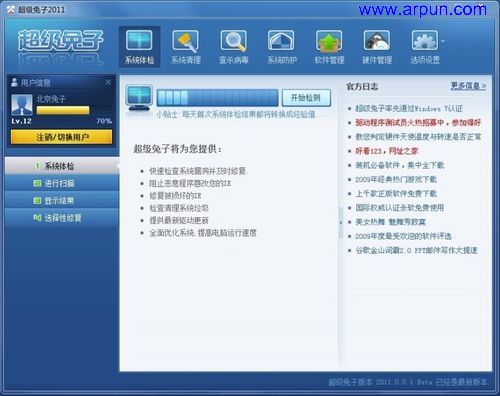Click 注销/切换用户 button
Screen dimensions: 500x396
pyautogui.click(x=62, y=137)
